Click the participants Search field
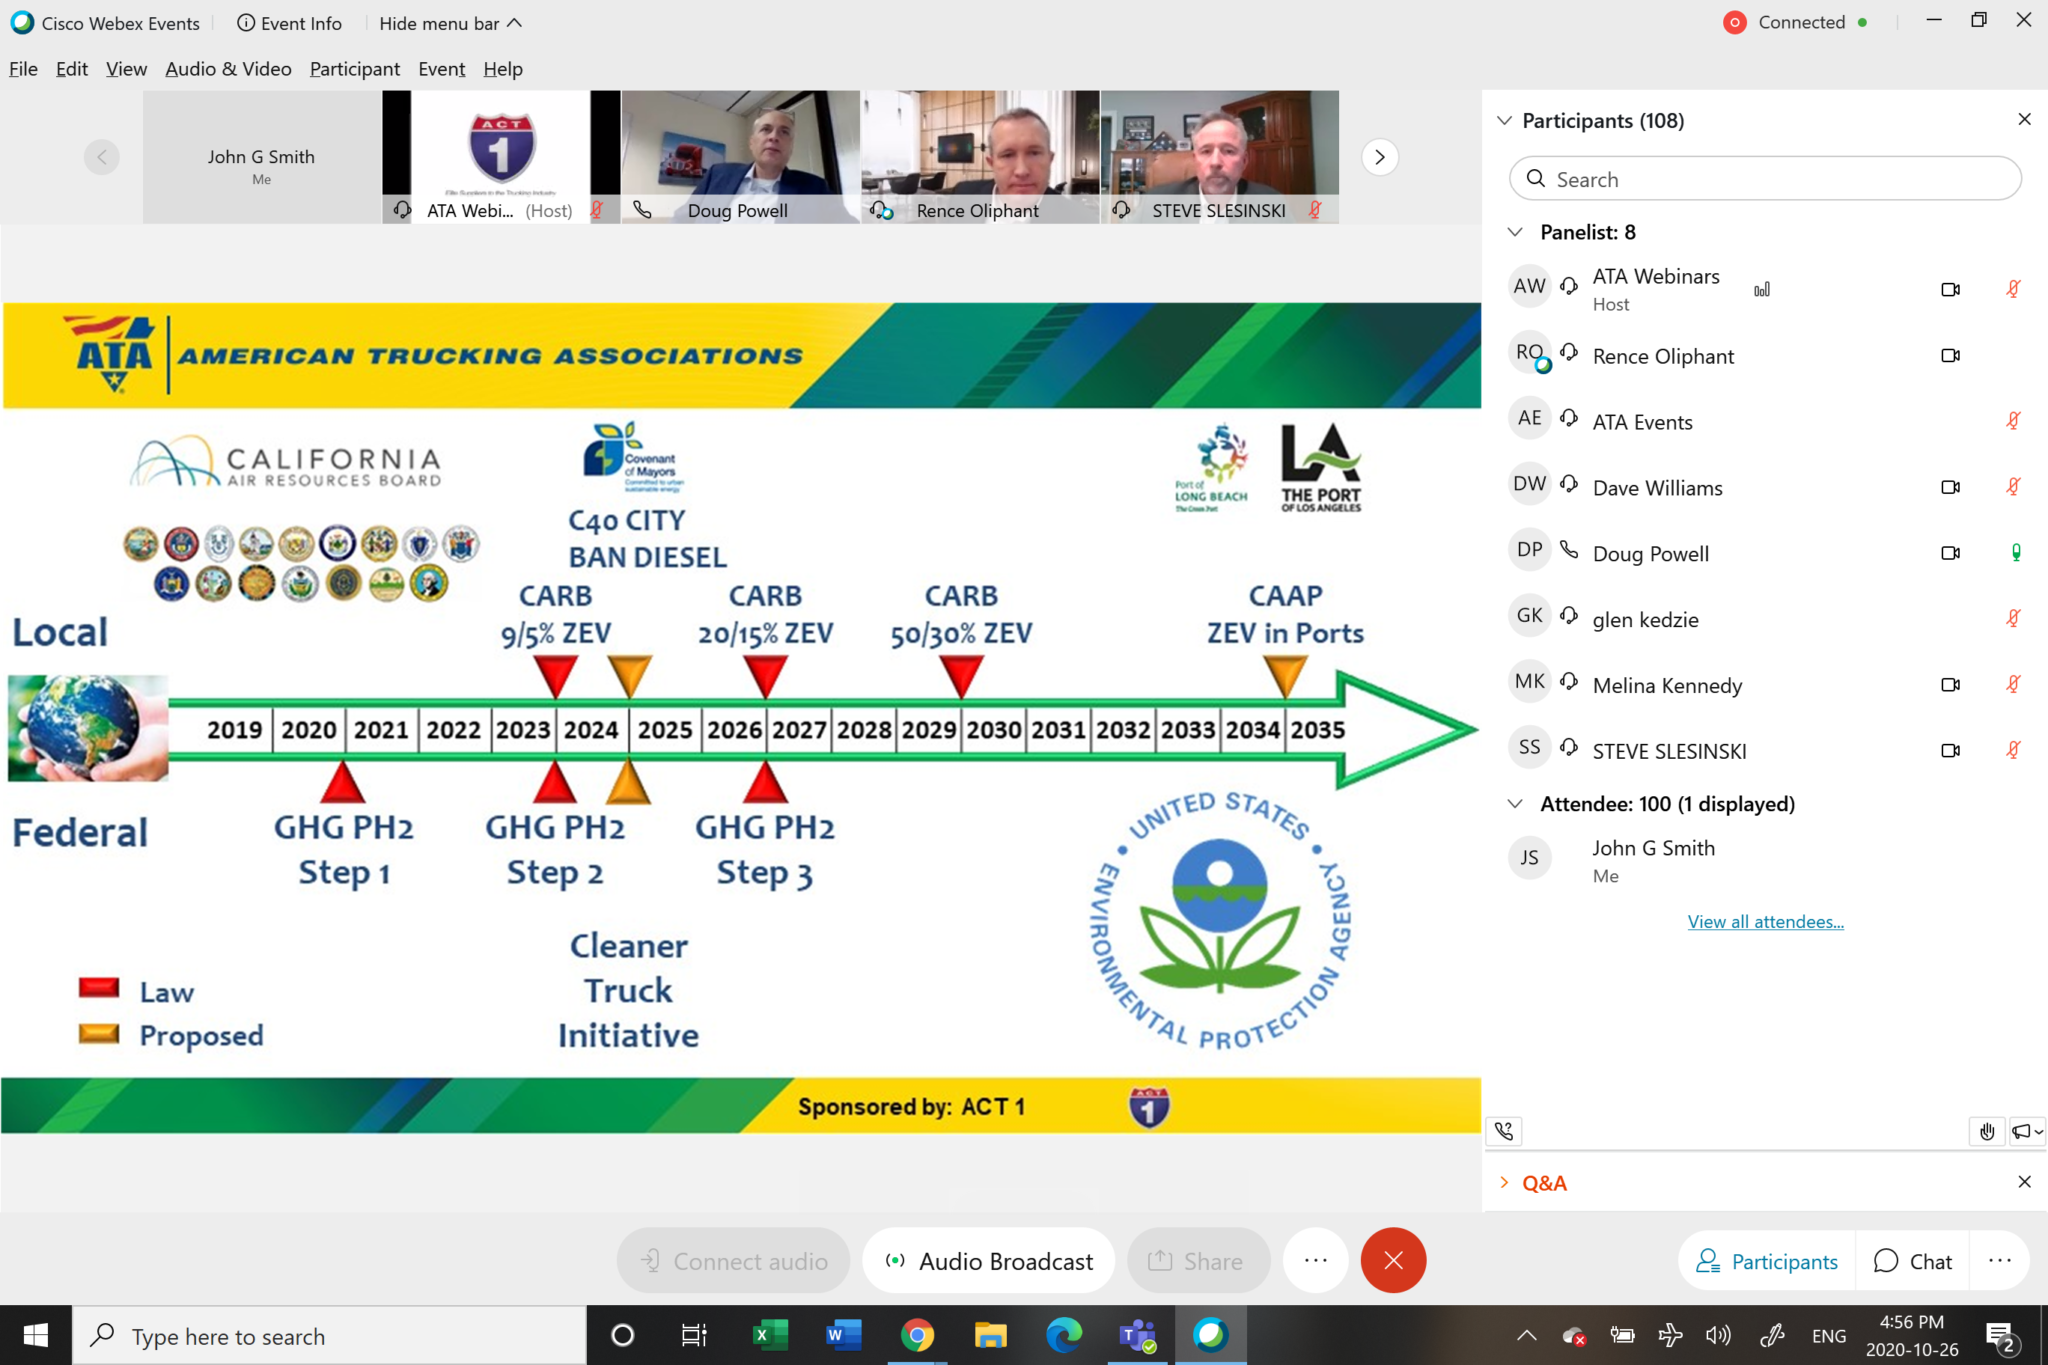 [1765, 179]
